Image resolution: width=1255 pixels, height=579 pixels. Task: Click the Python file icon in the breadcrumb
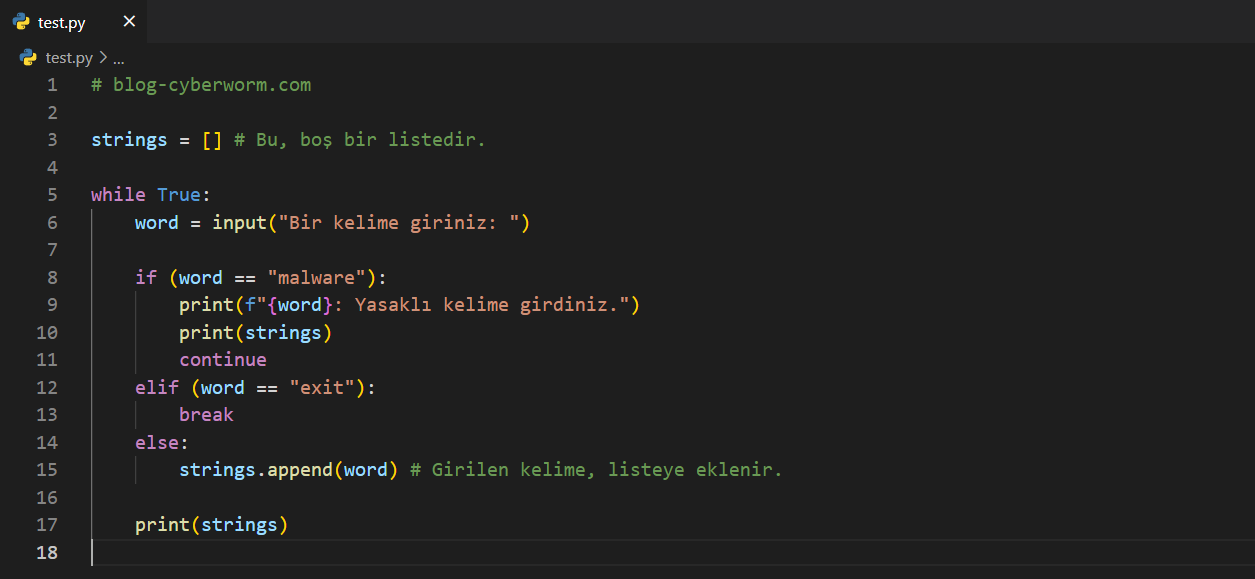click(x=28, y=58)
